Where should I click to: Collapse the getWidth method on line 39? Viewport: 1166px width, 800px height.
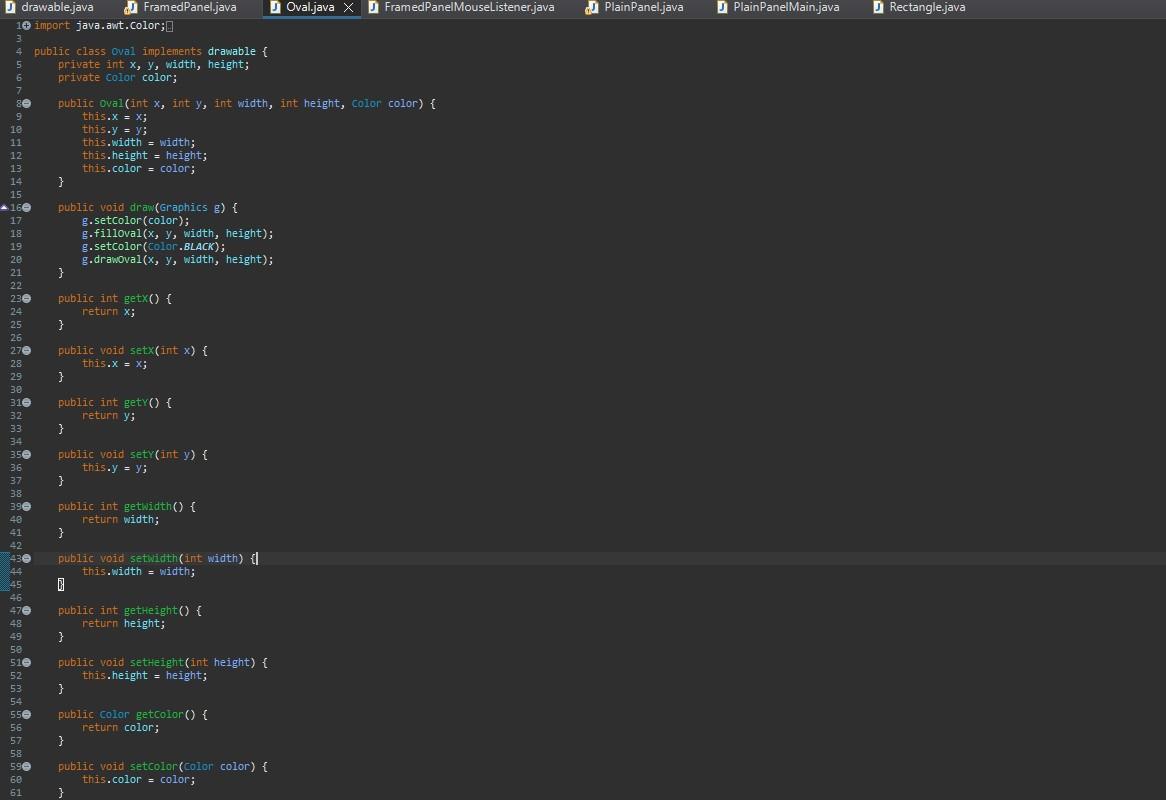coord(27,506)
